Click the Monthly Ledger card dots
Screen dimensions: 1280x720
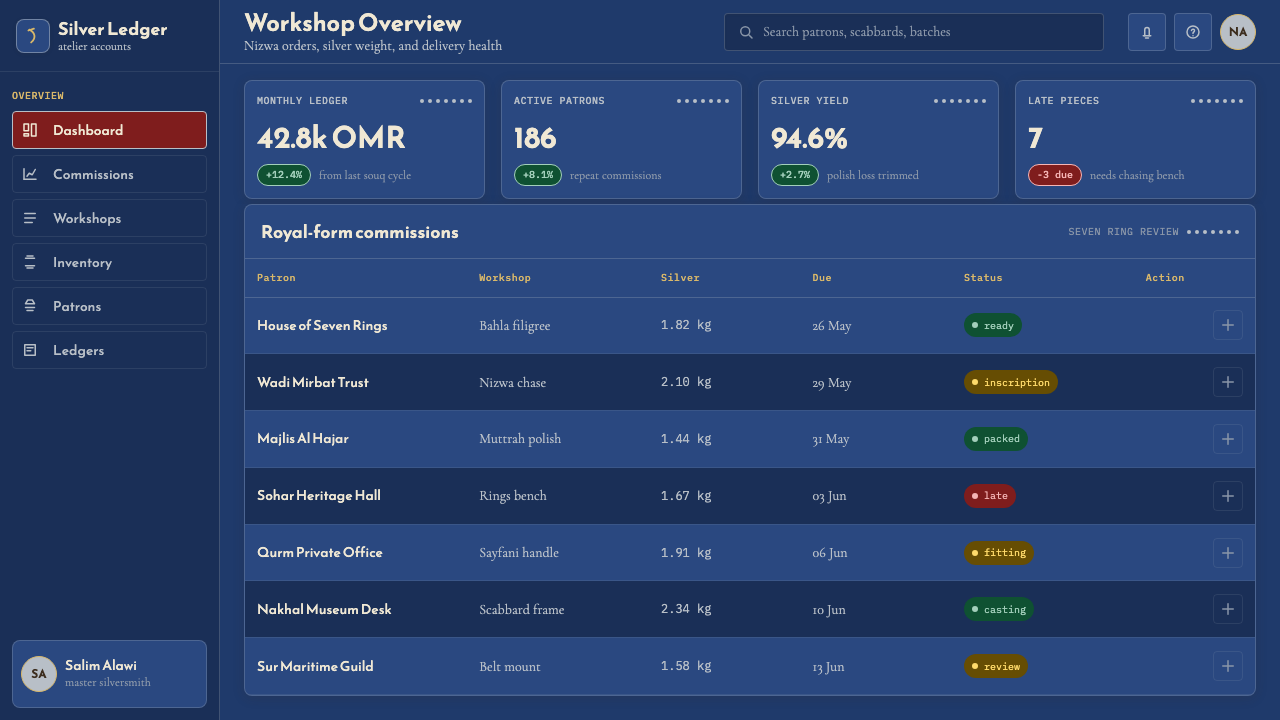click(x=446, y=101)
